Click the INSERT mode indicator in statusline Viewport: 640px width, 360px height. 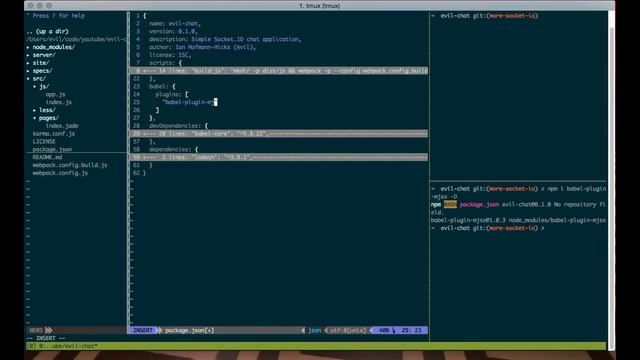coord(142,330)
